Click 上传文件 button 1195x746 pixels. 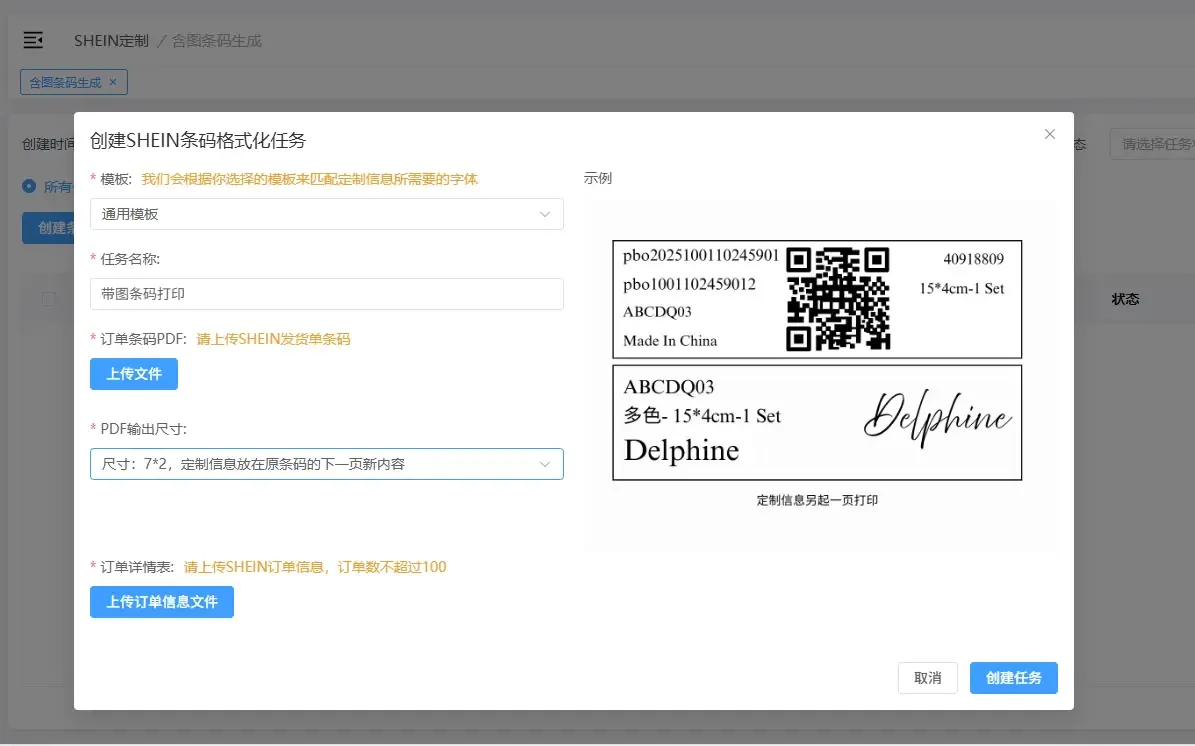[x=134, y=374]
